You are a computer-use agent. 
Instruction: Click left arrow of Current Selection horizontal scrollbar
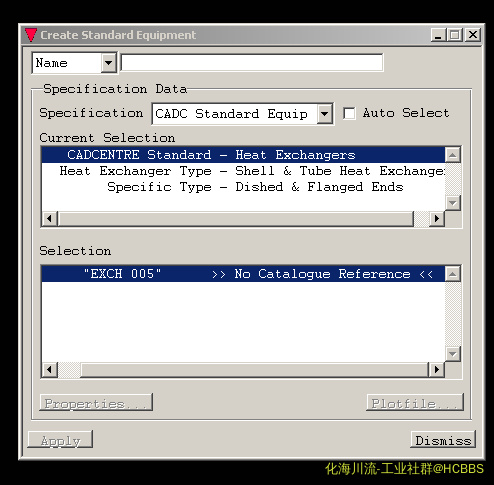[50, 219]
